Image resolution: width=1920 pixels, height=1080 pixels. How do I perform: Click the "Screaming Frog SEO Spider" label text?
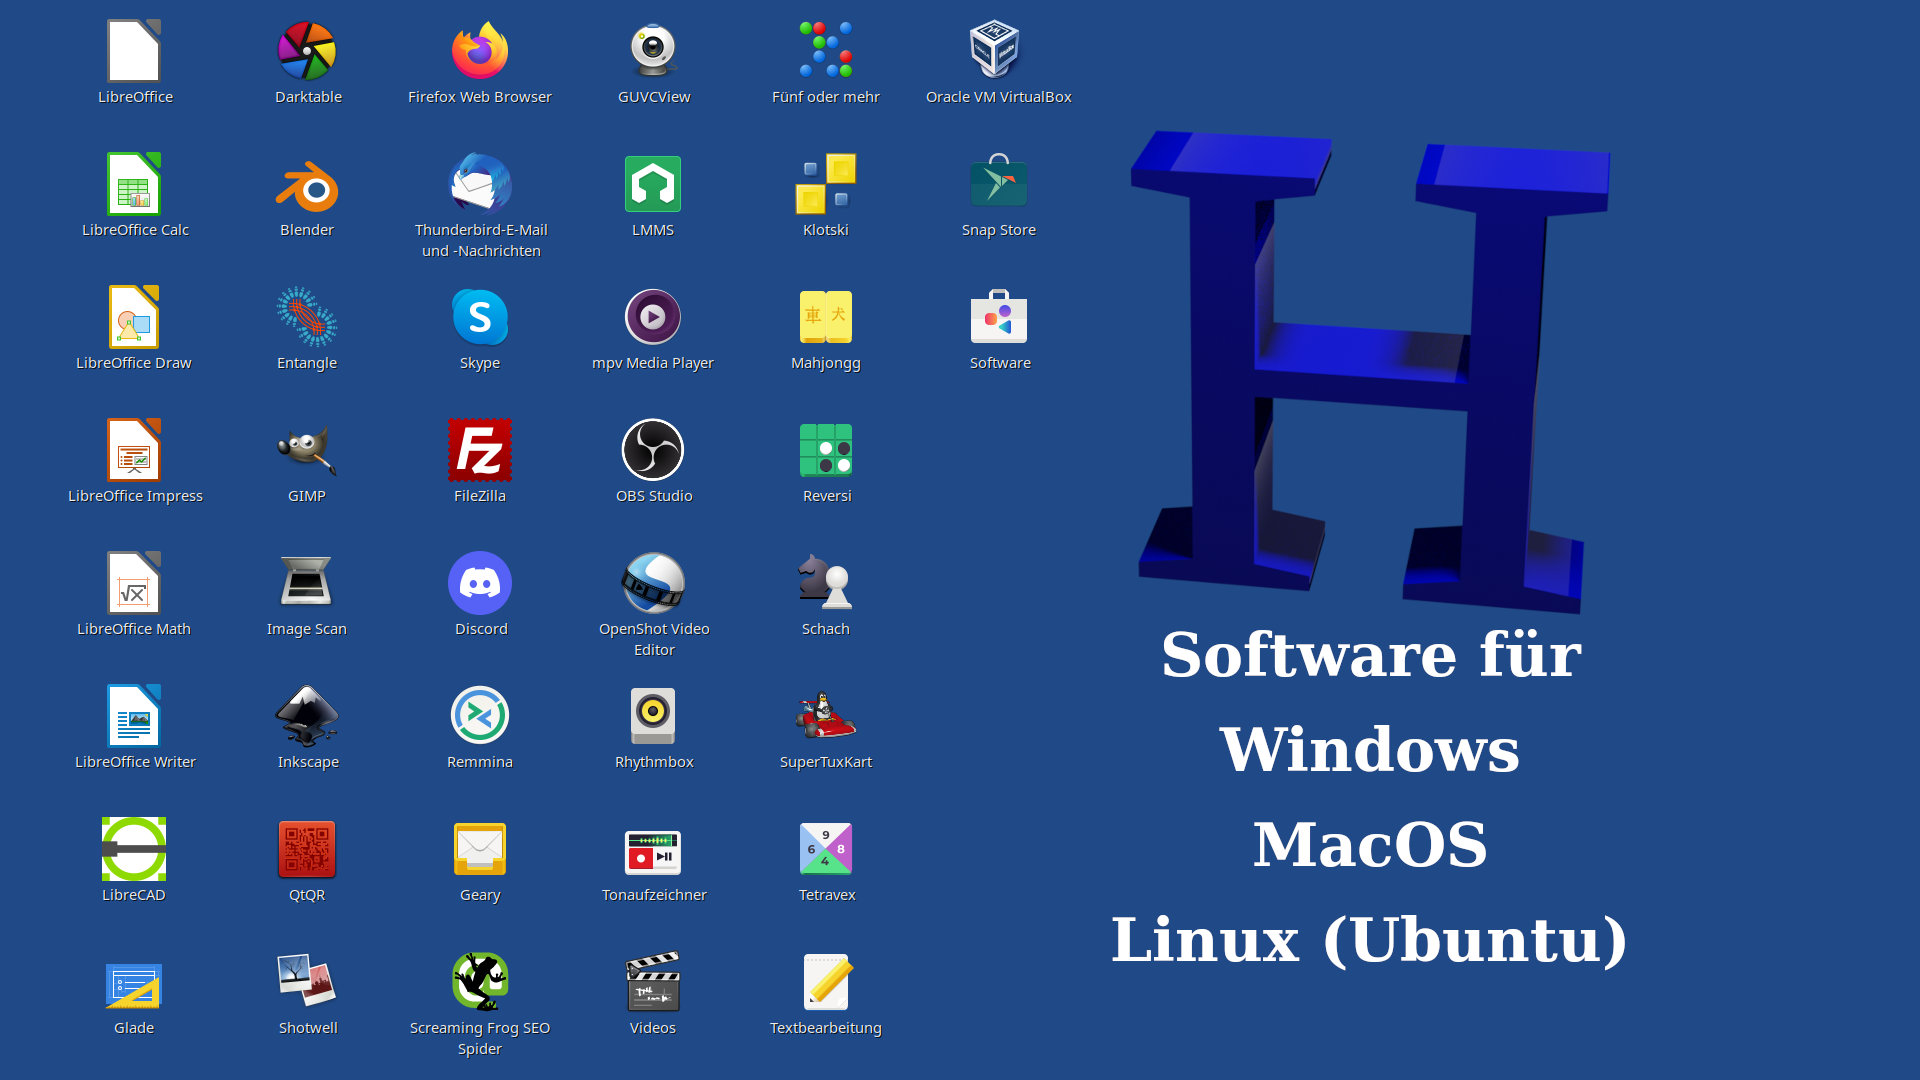[480, 1038]
